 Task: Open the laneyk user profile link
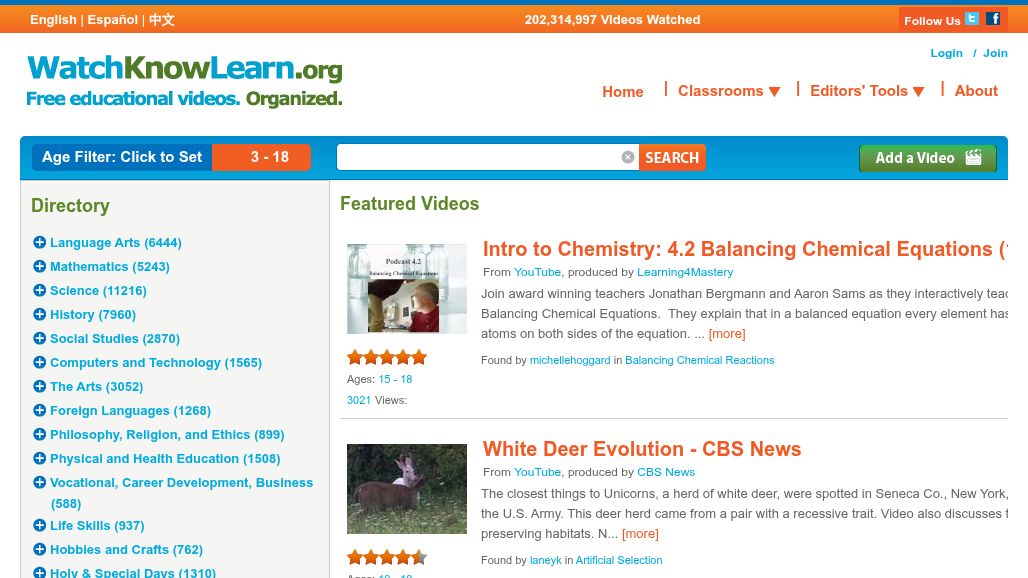coord(545,560)
